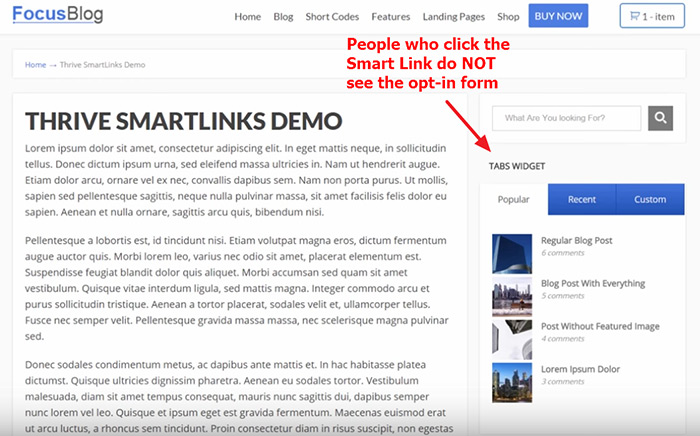Switch to the Custom tab

click(x=650, y=199)
